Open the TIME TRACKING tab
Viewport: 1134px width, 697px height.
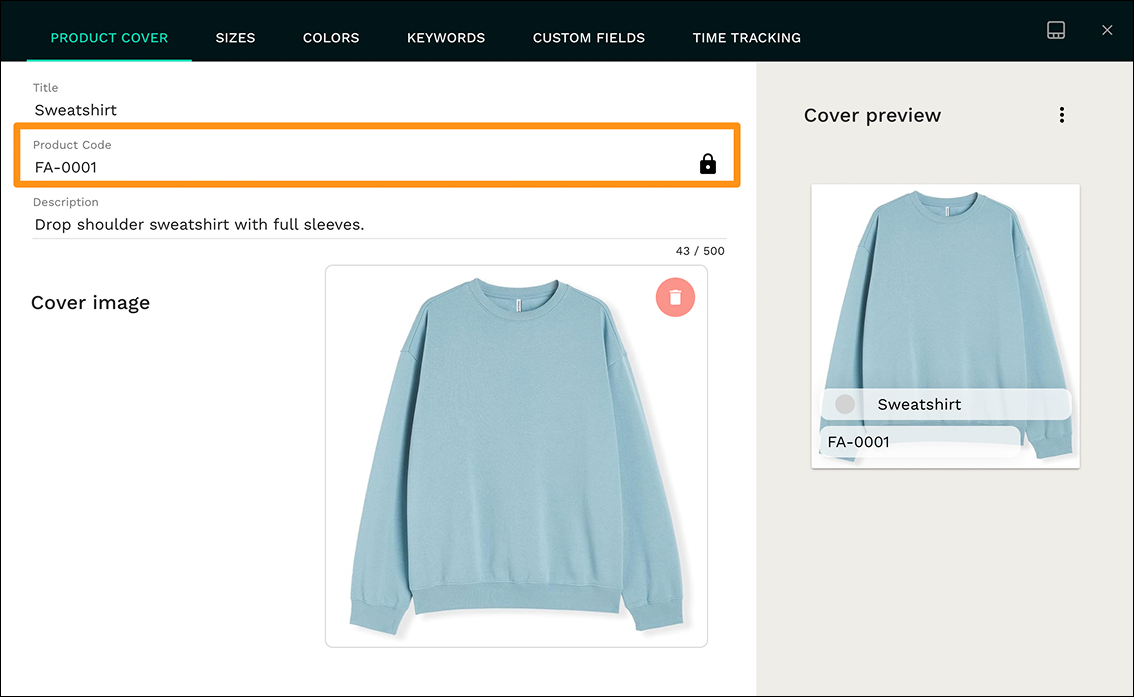pyautogui.click(x=746, y=37)
